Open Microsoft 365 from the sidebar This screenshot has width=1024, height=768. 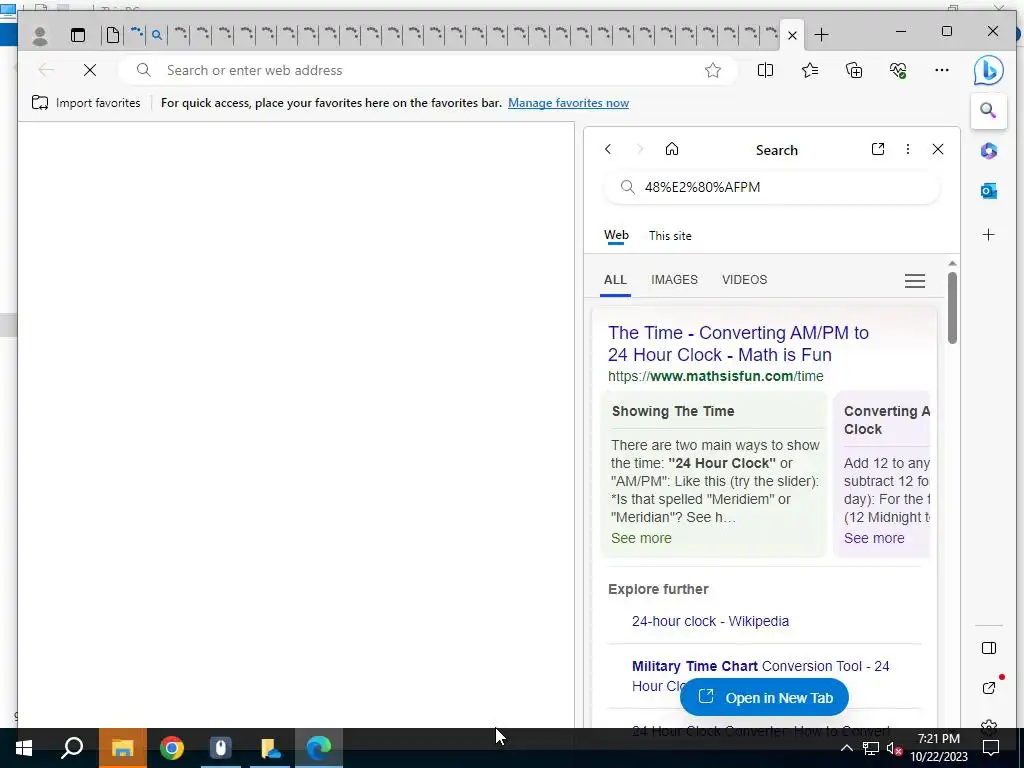point(989,151)
